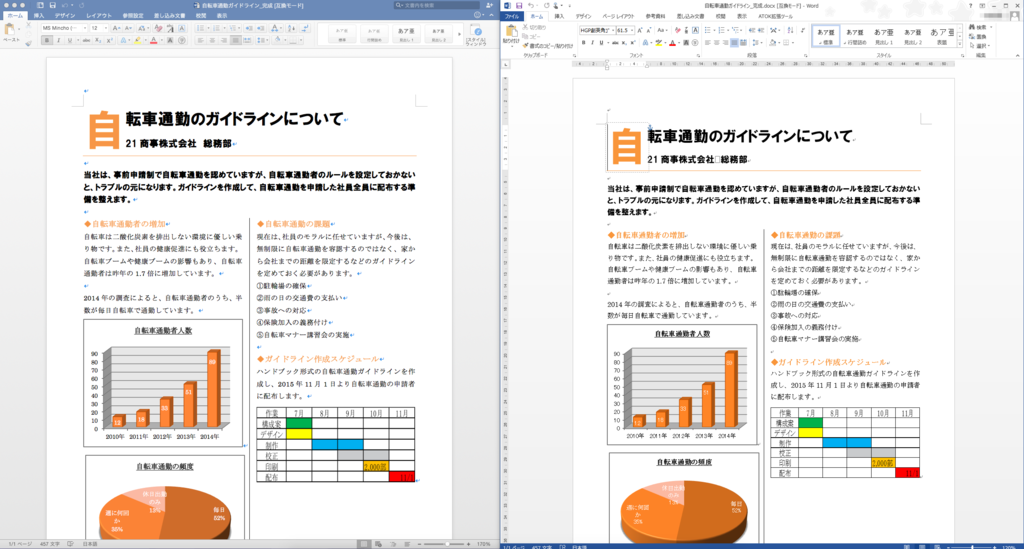Screen dimensions: 1024x549
Task: Toggle Subscript in the Mac Word ribbon
Action: click(97, 40)
